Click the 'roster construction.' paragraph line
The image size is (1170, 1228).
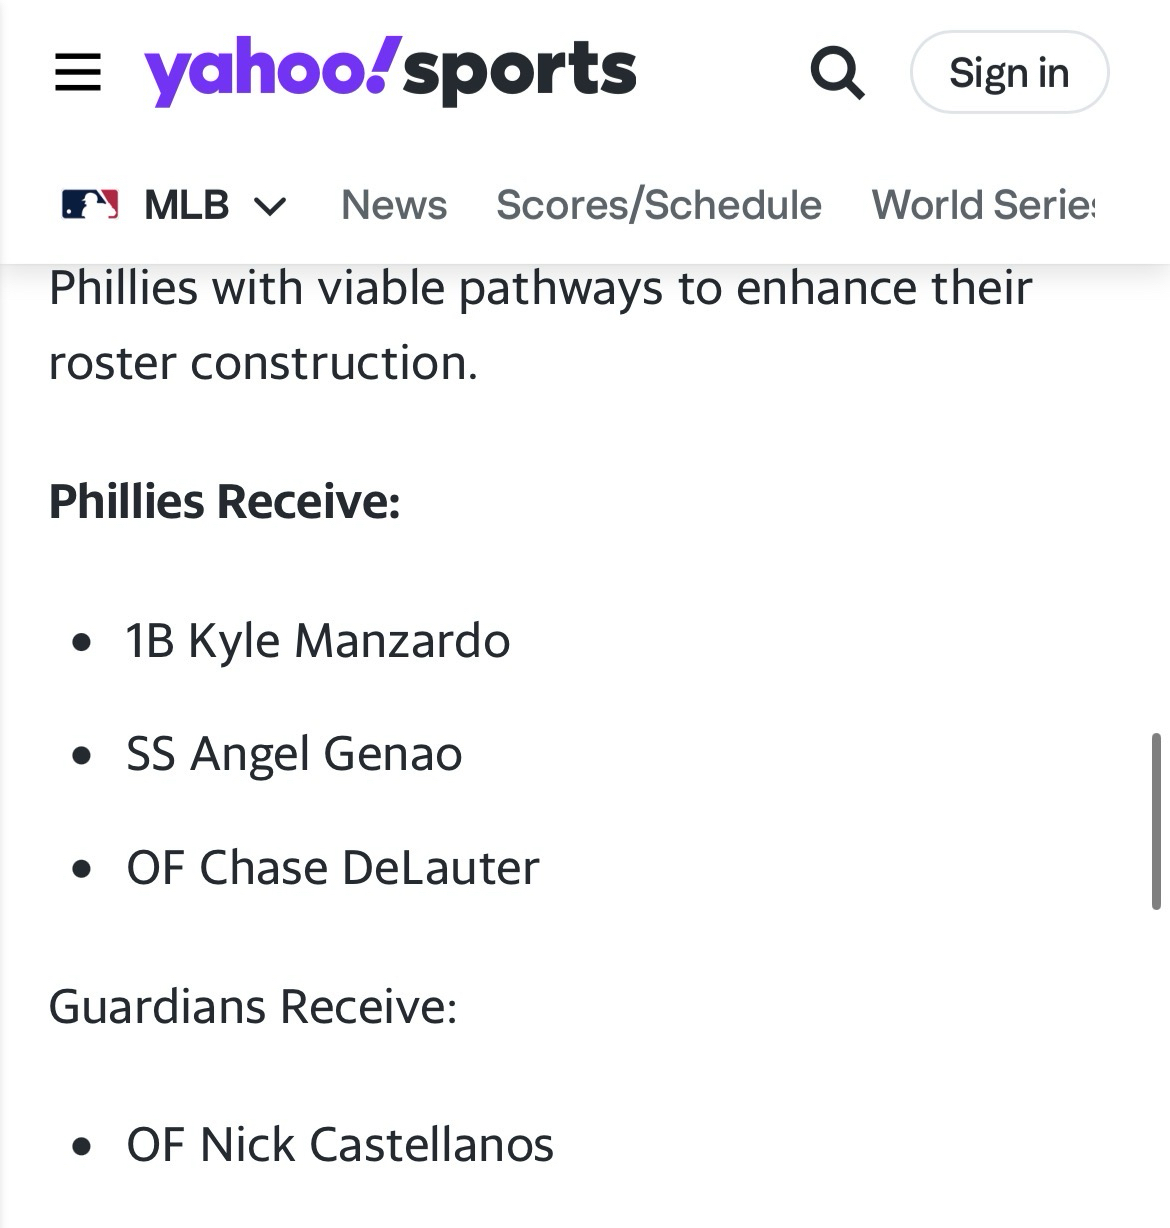point(264,362)
